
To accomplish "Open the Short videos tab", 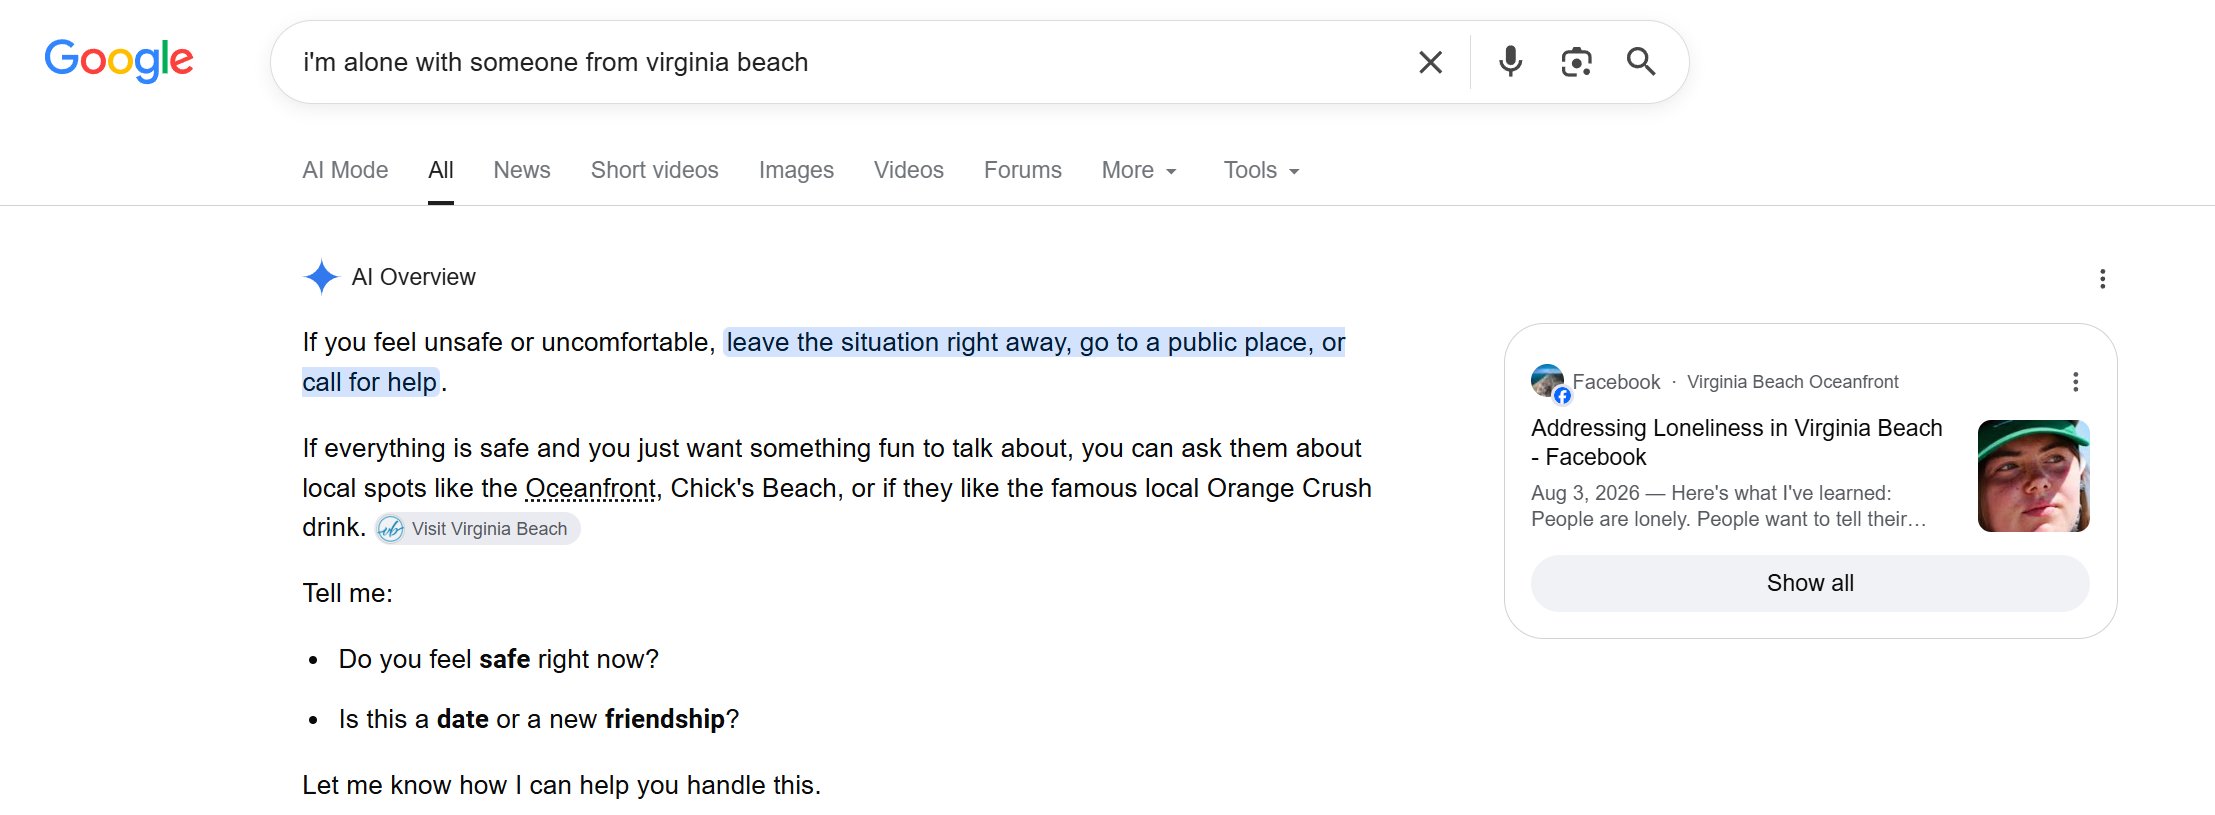I will coord(655,170).
